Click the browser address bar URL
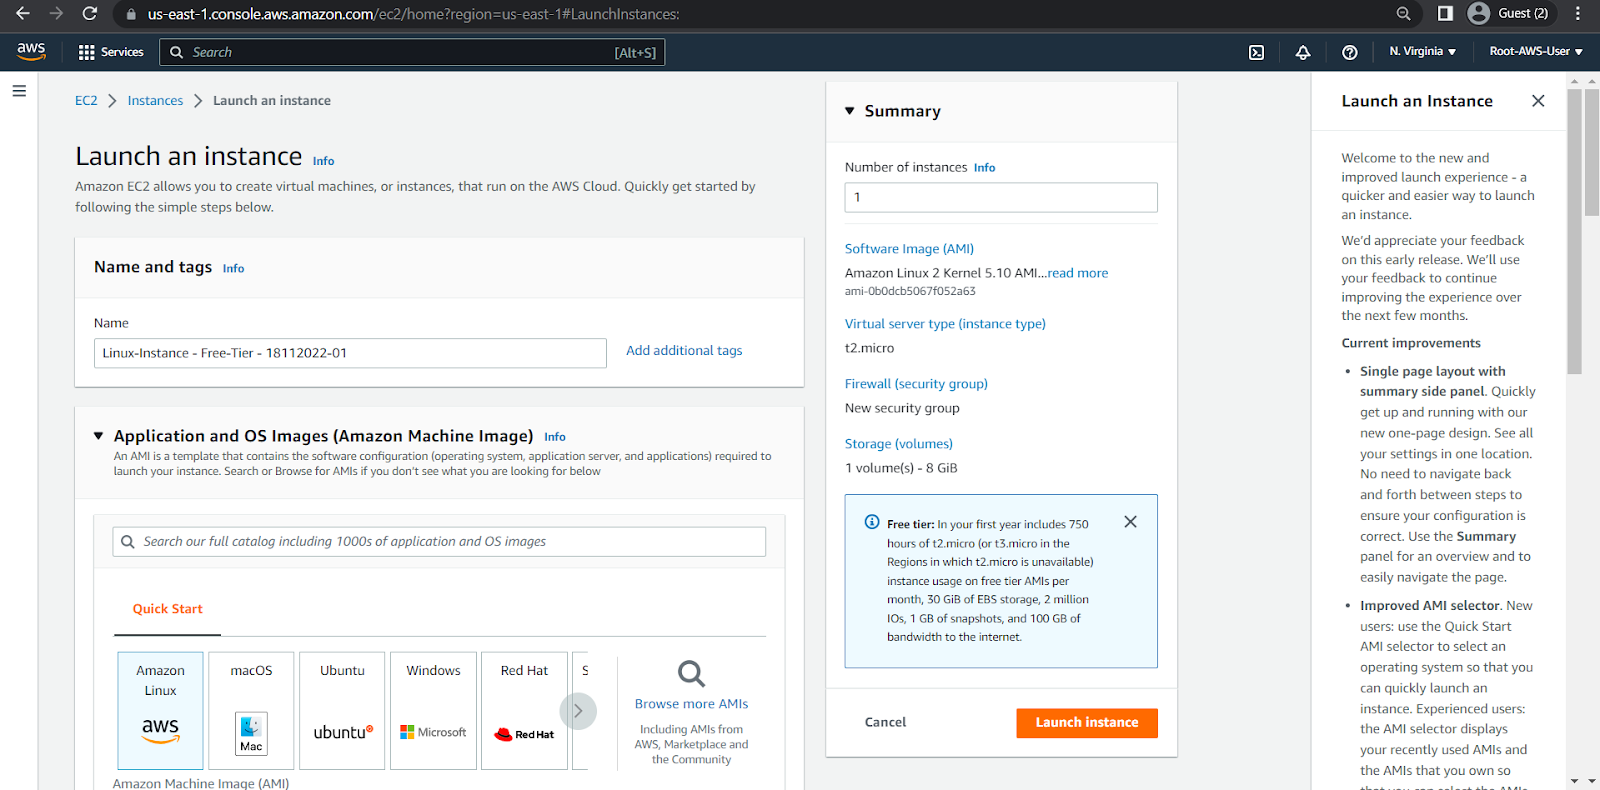This screenshot has height=790, width=1600. coord(413,14)
